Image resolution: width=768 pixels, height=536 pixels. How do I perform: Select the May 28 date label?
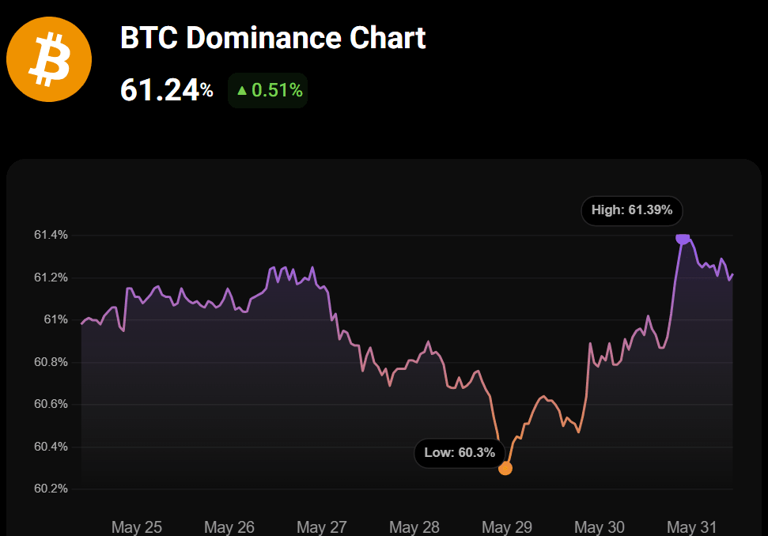414,526
